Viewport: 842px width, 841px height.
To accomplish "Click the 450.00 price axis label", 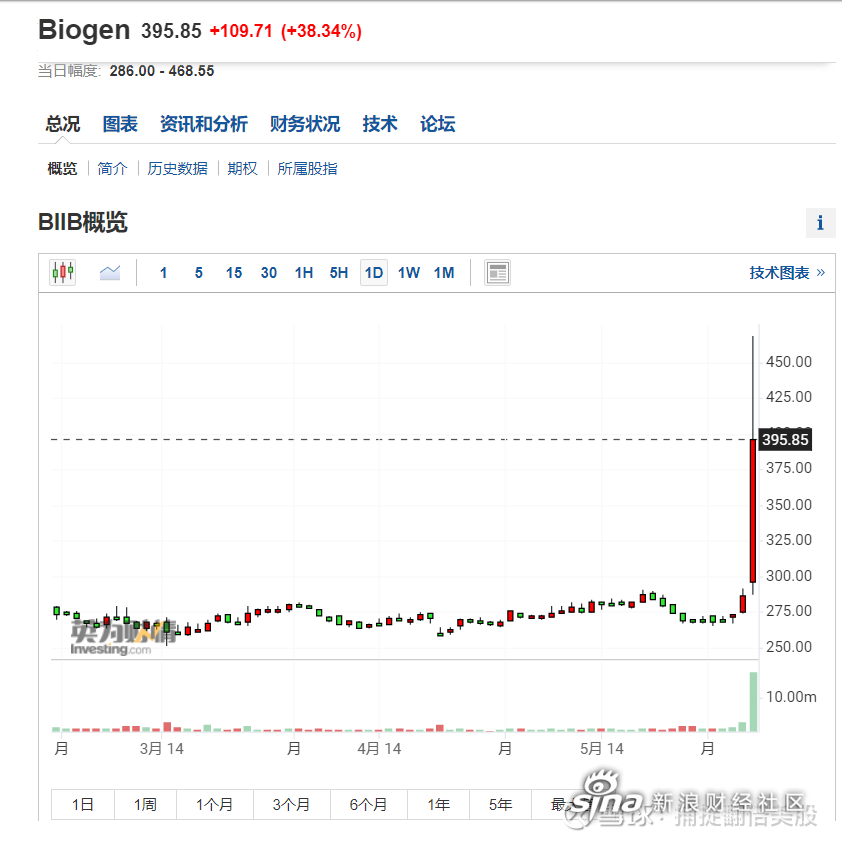I will 789,361.
